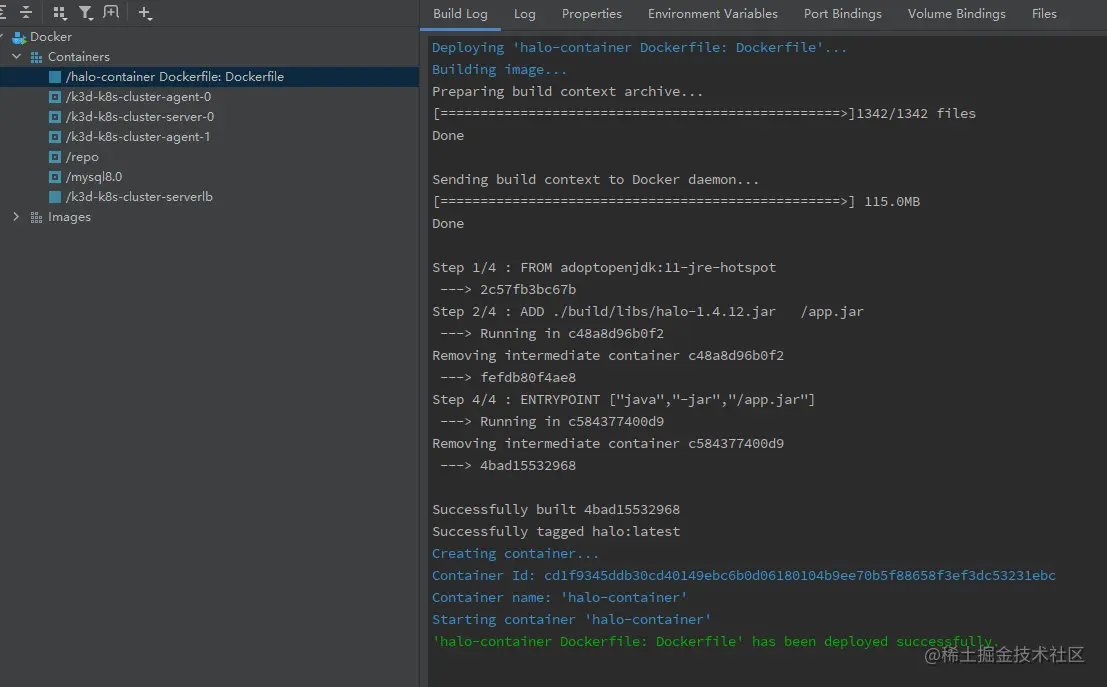Select /halo-container Dockerfile: Dockerfile row
This screenshot has width=1107, height=687.
coord(209,77)
